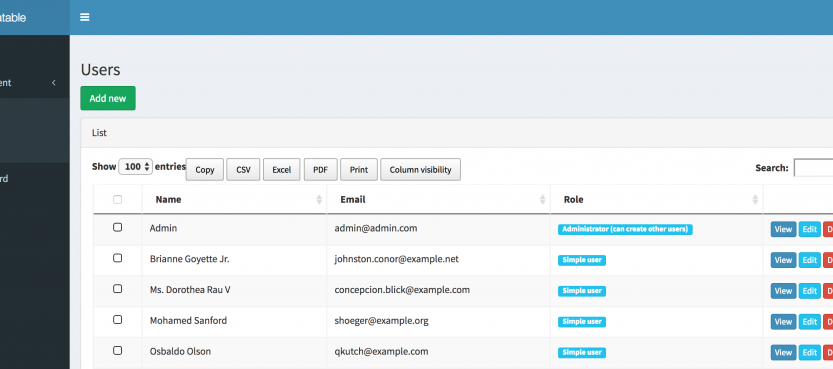Print the users table
Screen dimensions: 833x369
point(359,169)
